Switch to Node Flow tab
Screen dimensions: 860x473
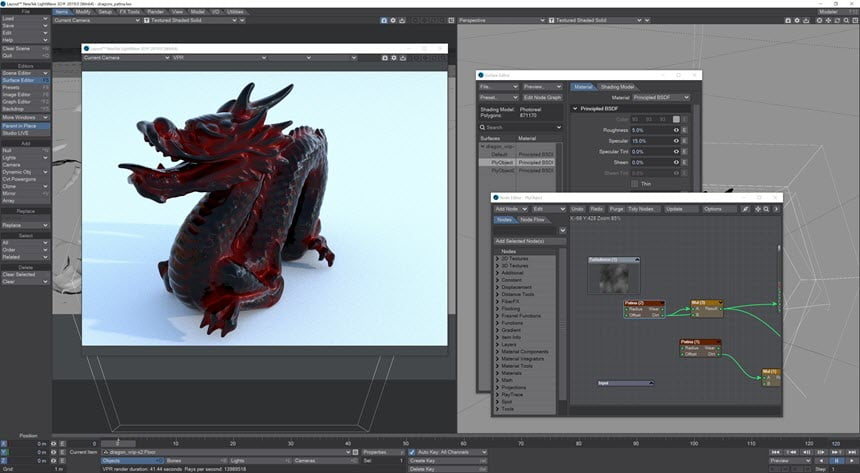coord(531,219)
